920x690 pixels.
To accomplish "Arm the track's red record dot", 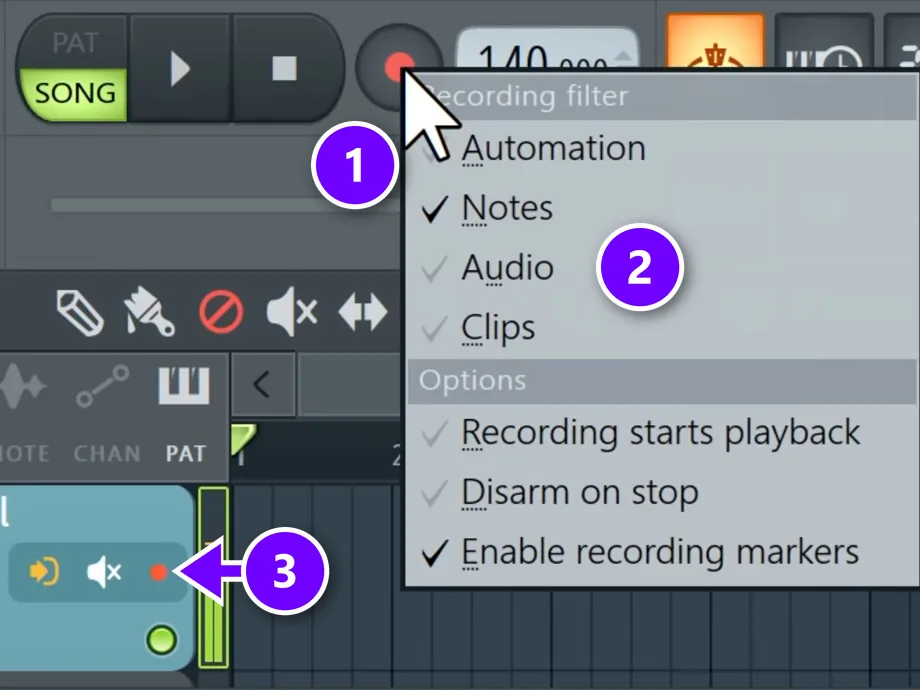I will point(158,572).
